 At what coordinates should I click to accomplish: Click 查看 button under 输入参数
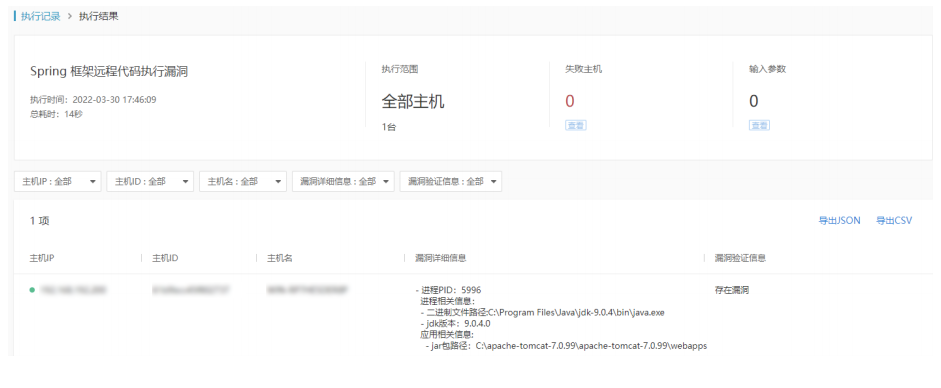point(759,125)
